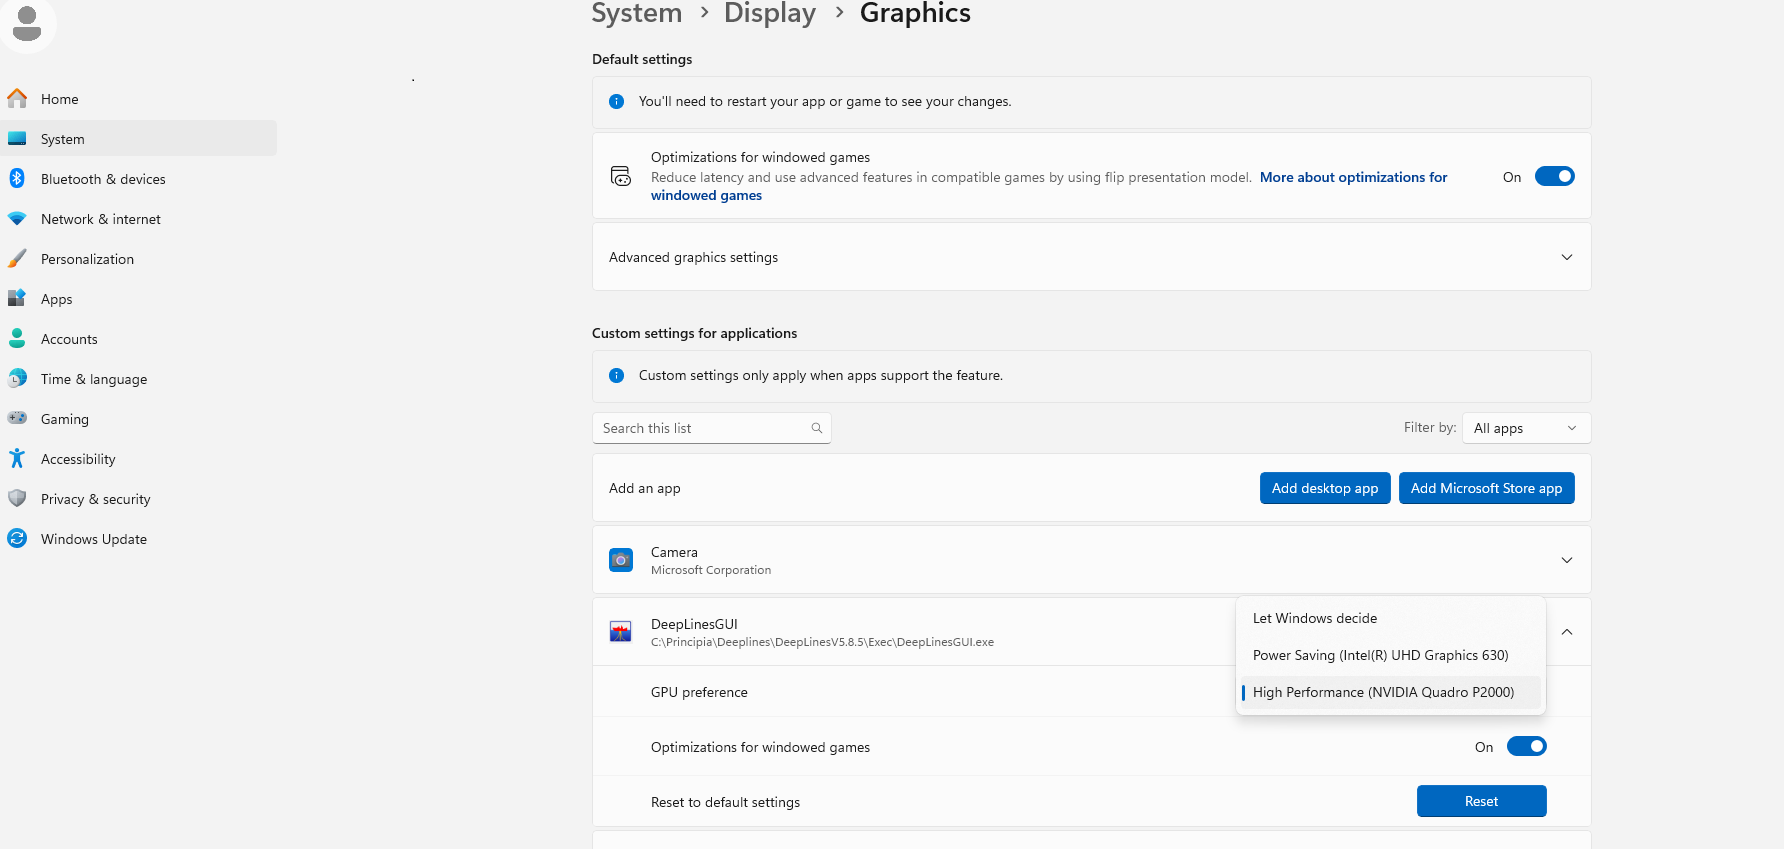Click Add desktop app button
Viewport: 1784px width, 849px height.
point(1324,488)
